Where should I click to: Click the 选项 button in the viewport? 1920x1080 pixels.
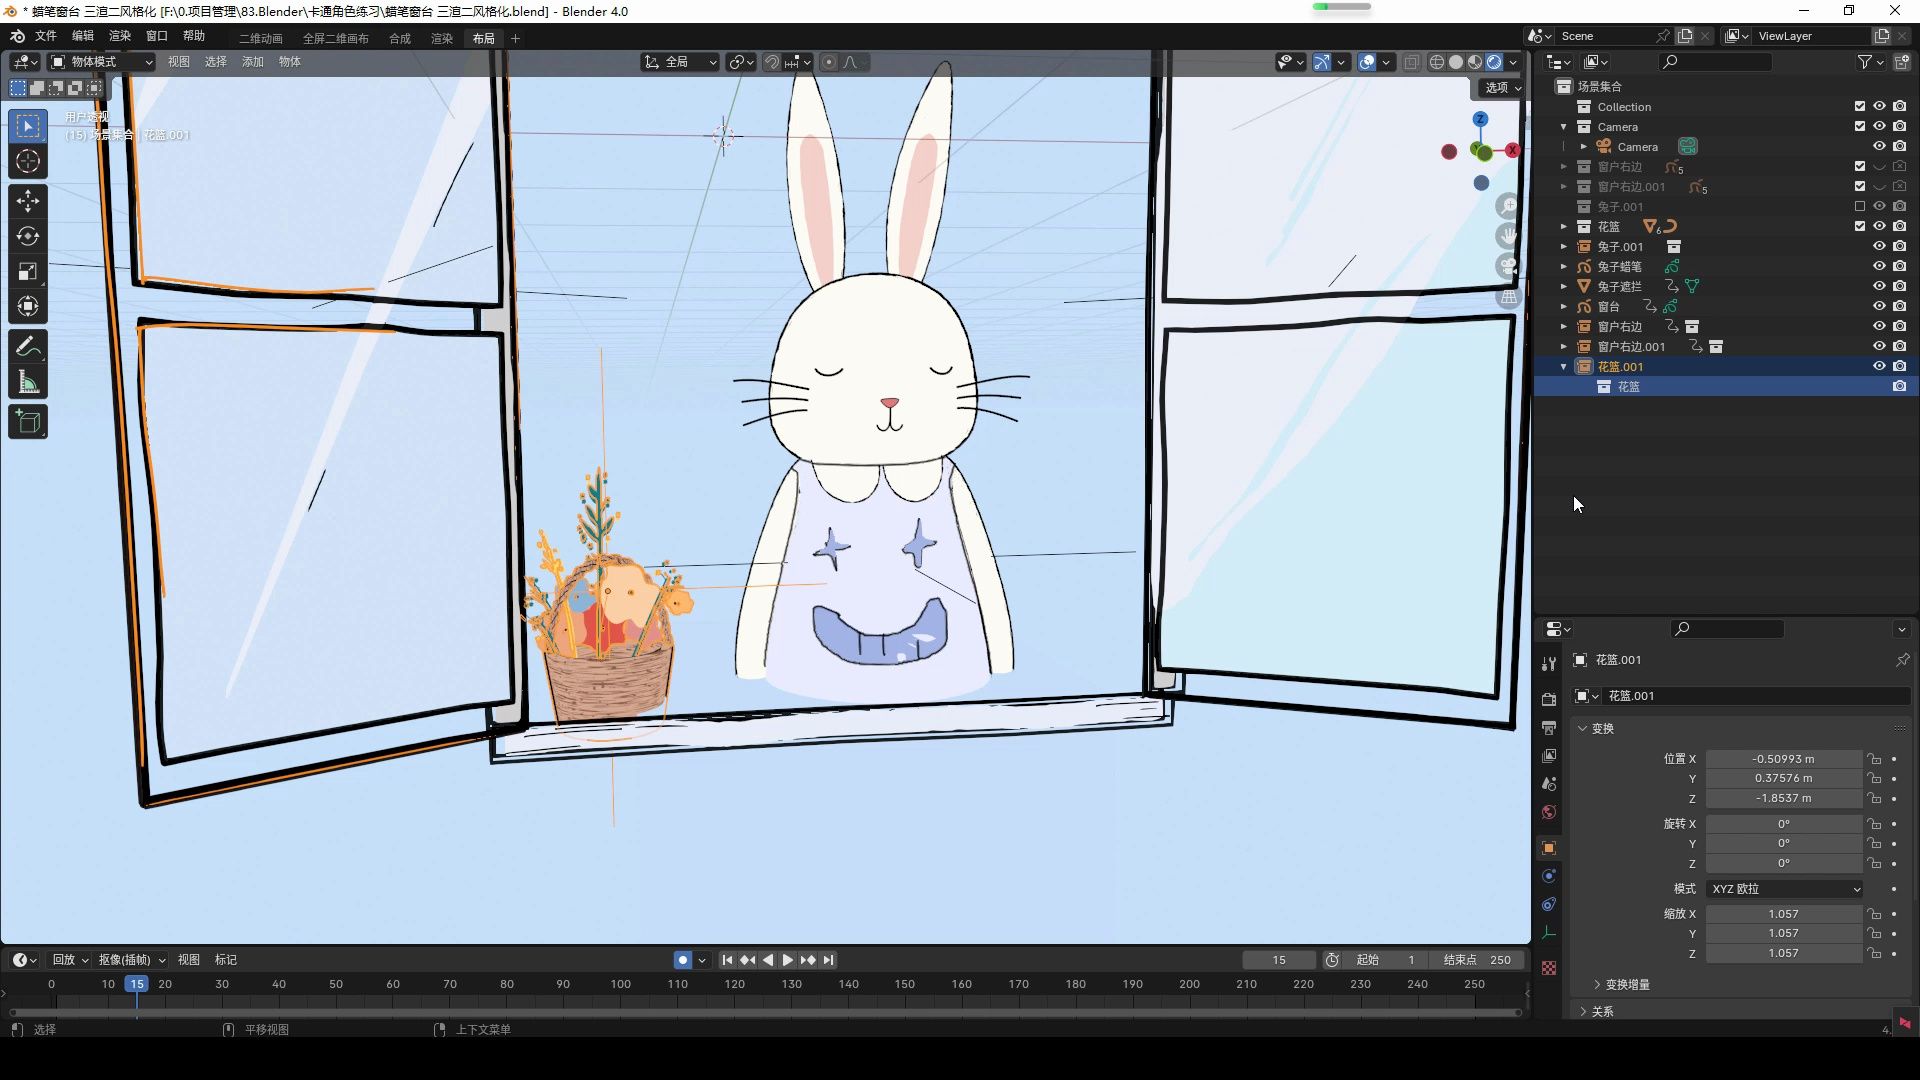coord(1500,87)
